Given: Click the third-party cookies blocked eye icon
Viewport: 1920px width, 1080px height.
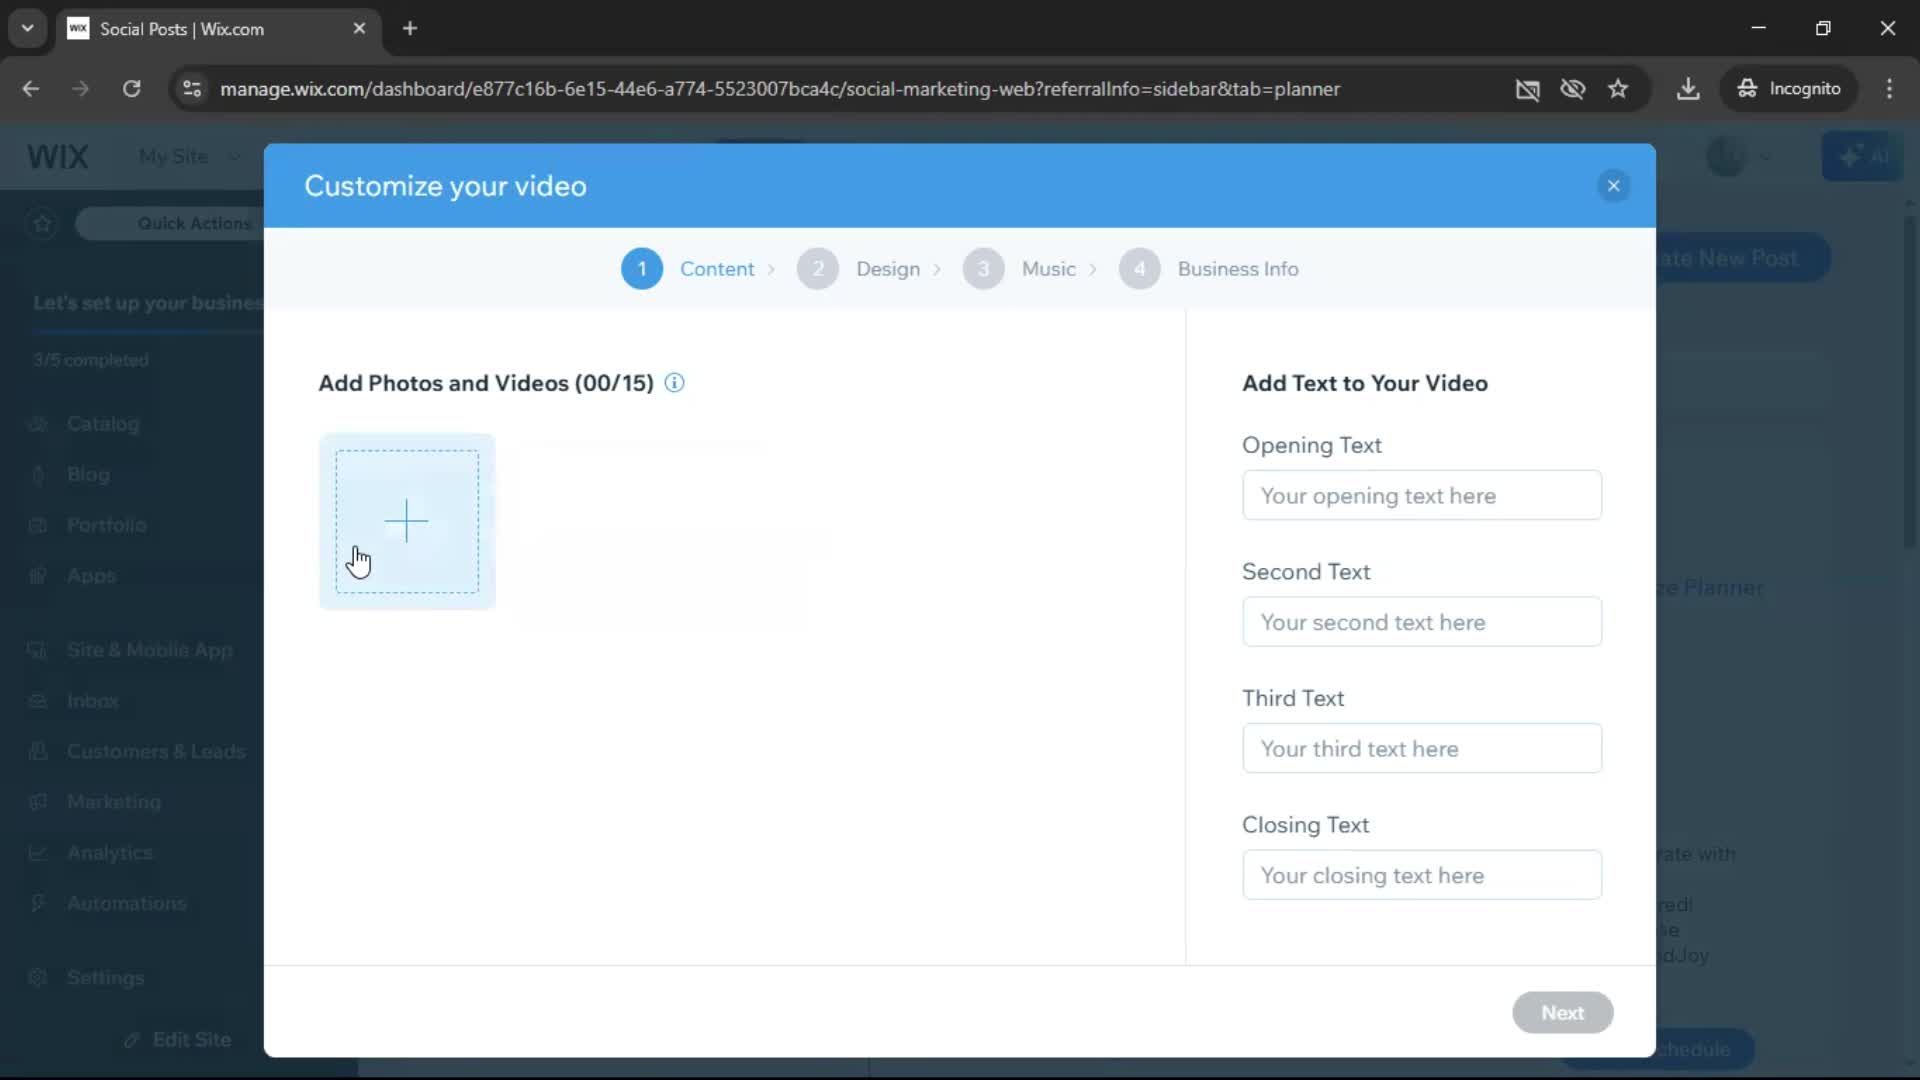Looking at the screenshot, I should (1572, 89).
